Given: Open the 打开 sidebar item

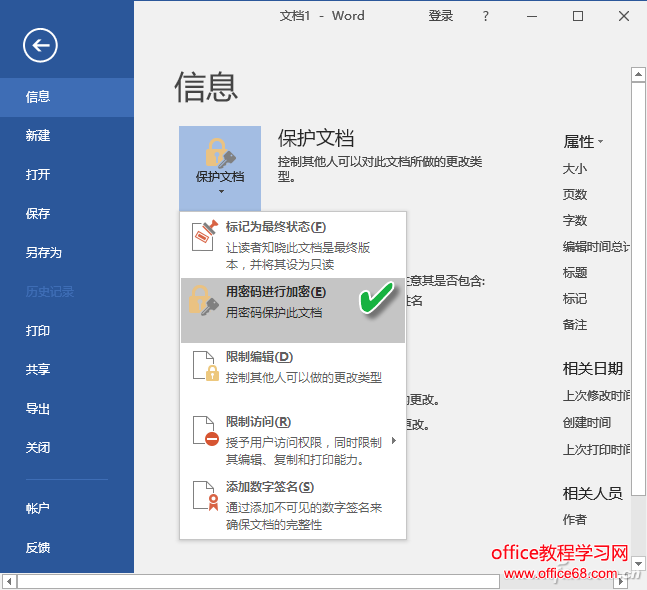Looking at the screenshot, I should point(67,175).
